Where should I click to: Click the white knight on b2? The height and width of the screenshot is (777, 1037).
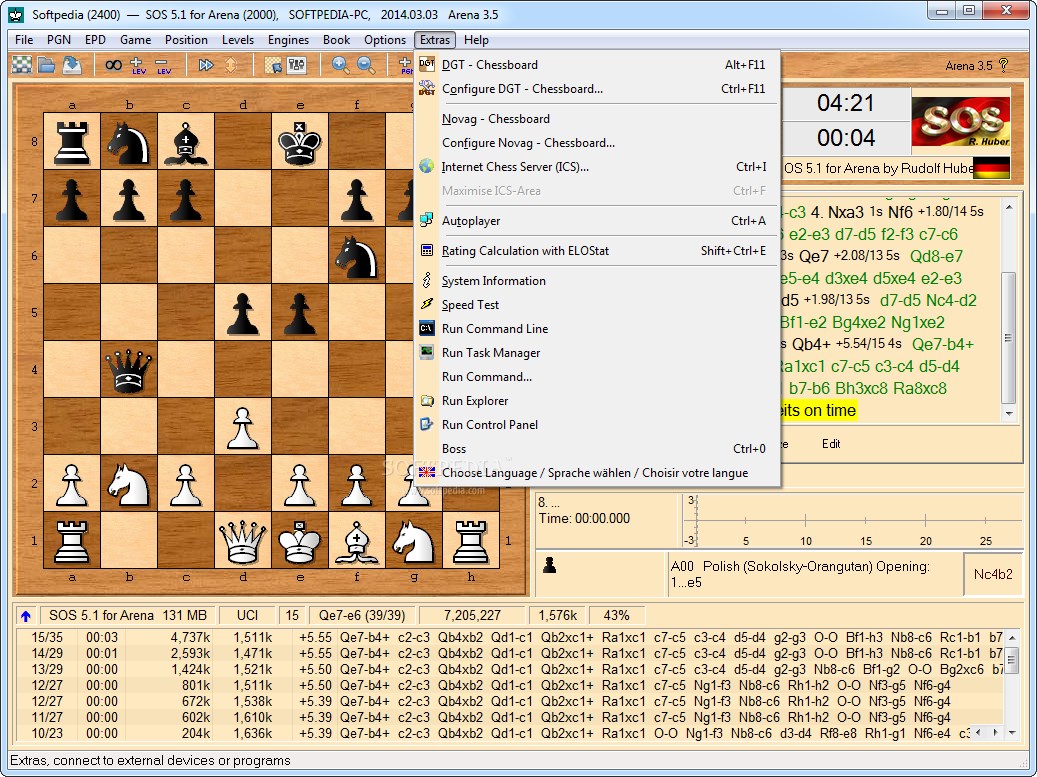pos(129,483)
